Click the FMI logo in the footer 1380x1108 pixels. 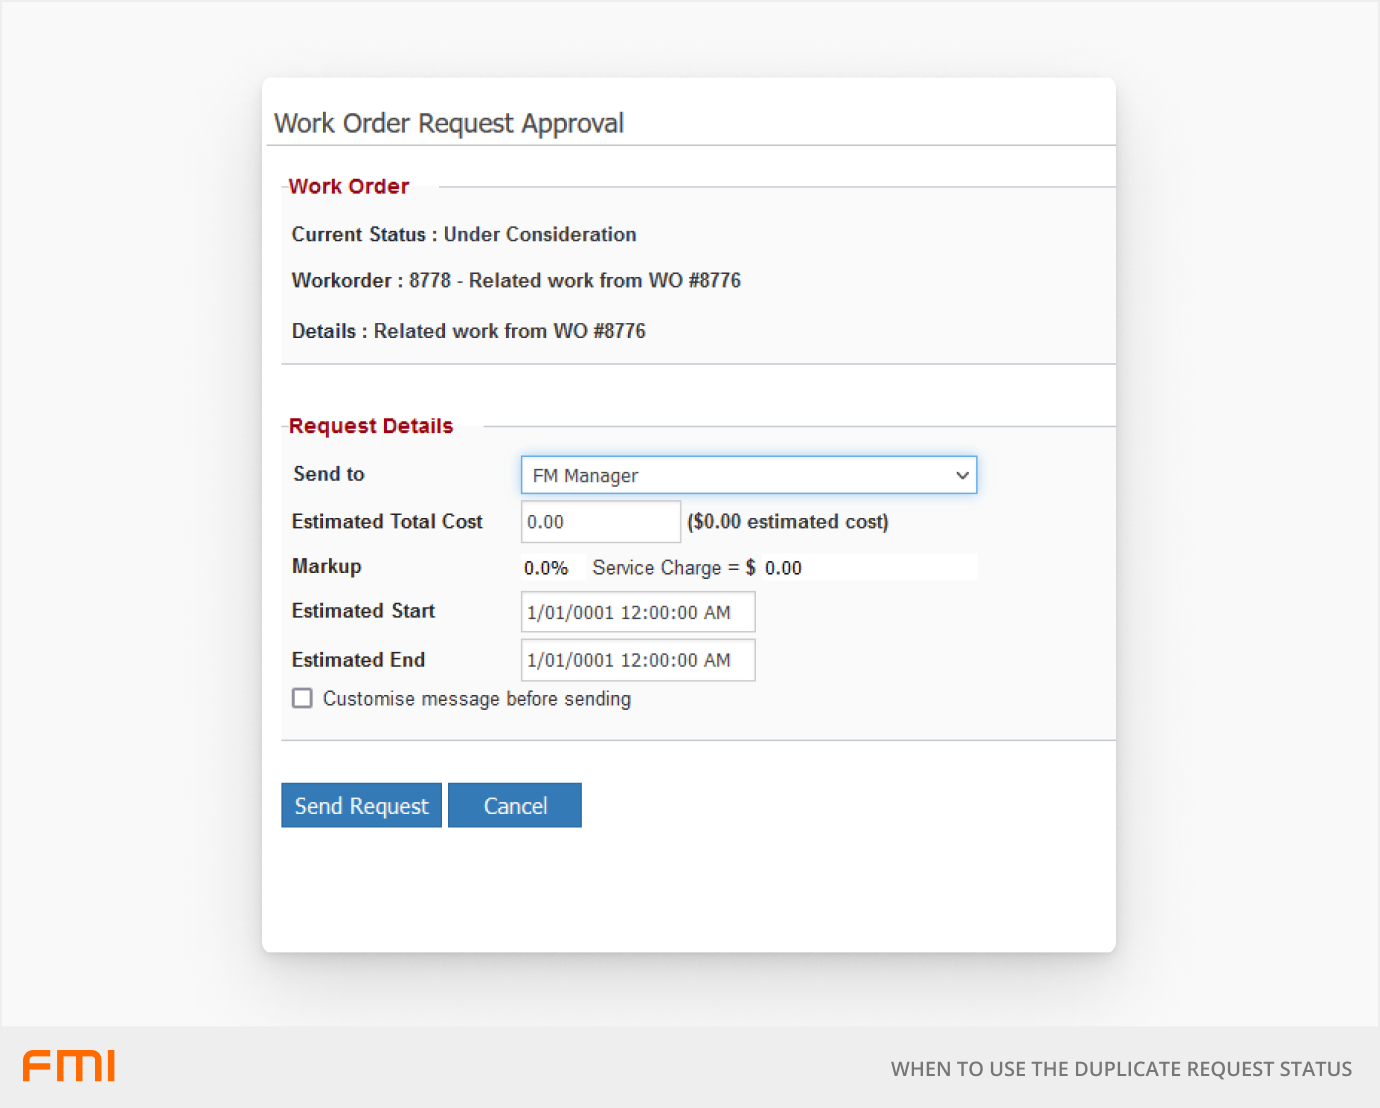click(x=69, y=1066)
